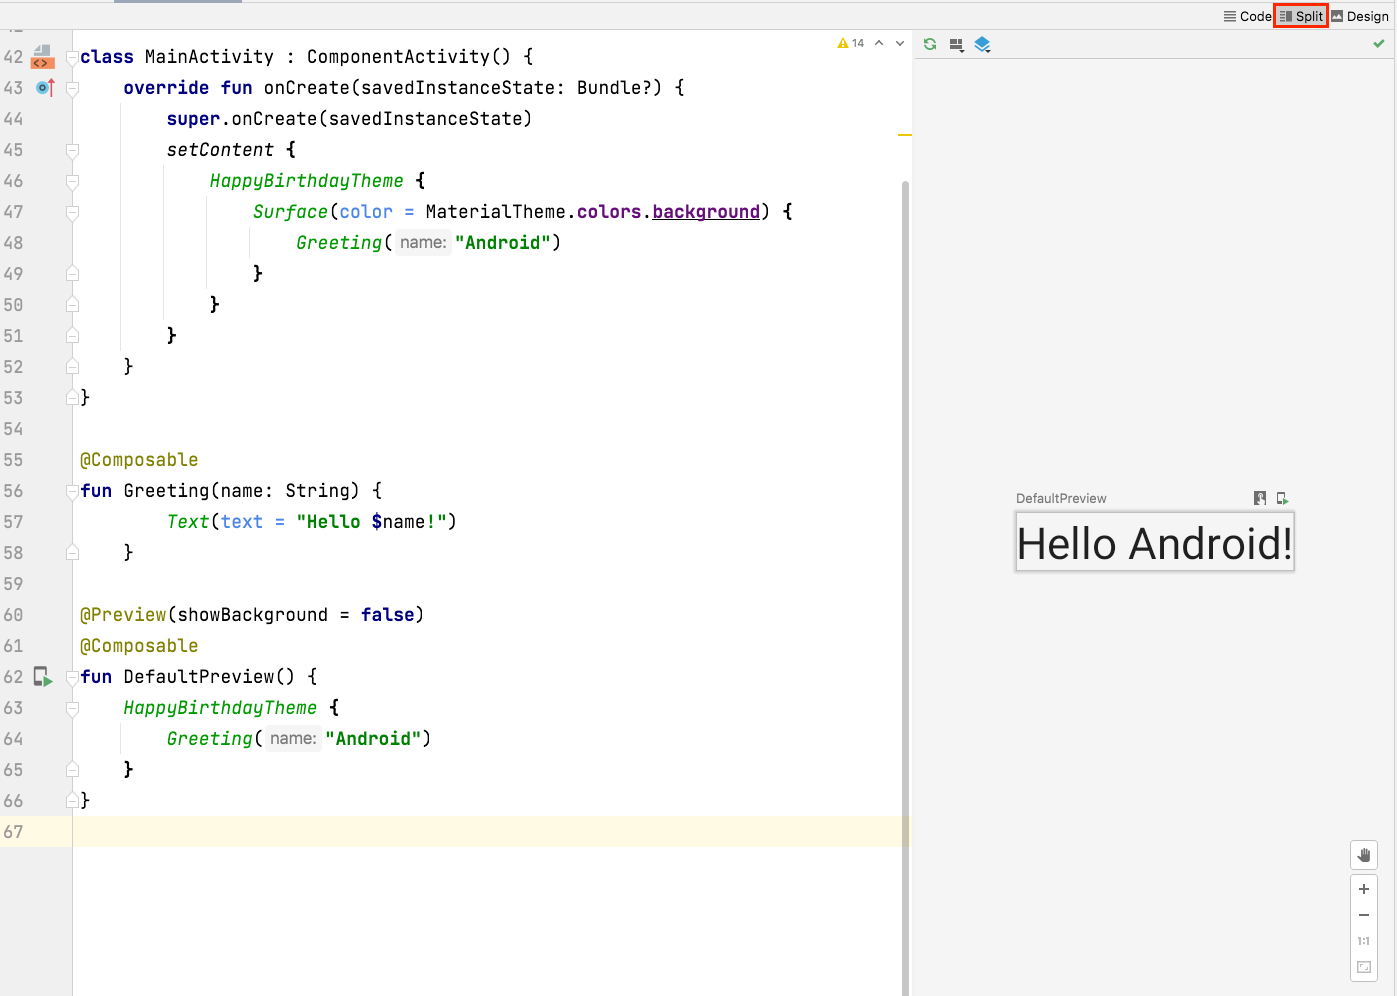Jump to next highlighted warning with down arrow

(x=900, y=43)
